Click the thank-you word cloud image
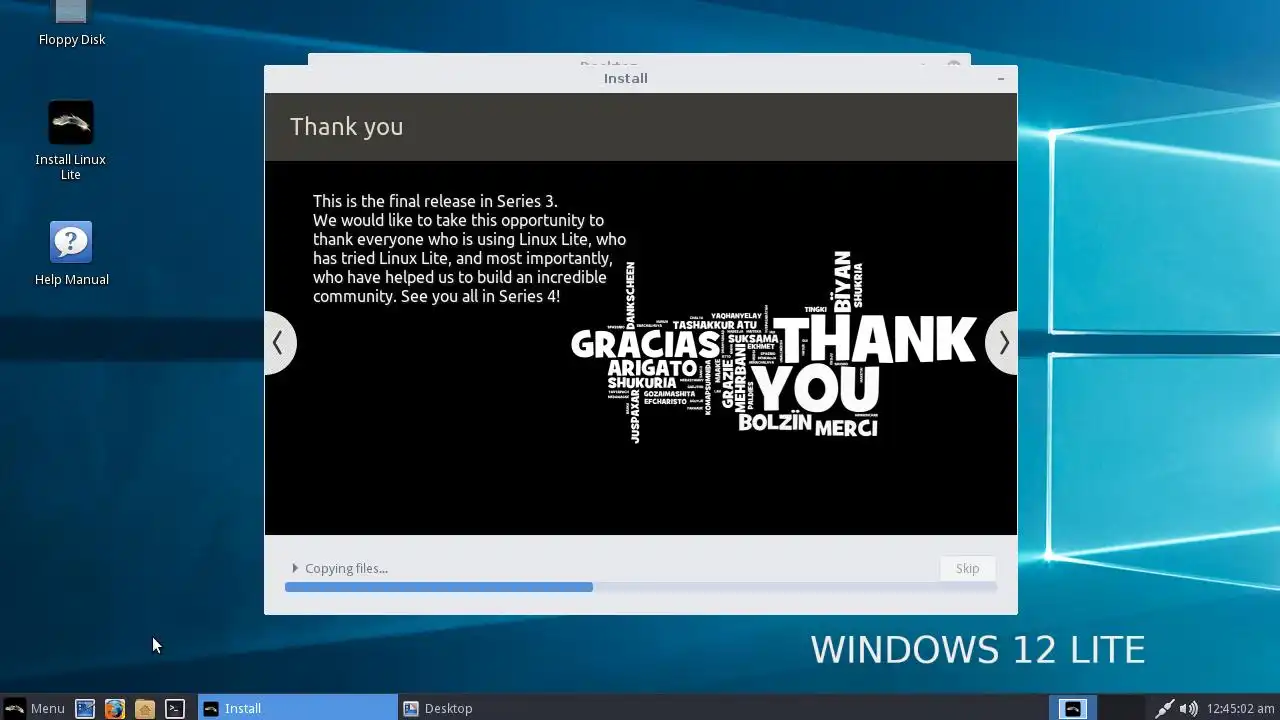The width and height of the screenshot is (1280, 720). (773, 347)
